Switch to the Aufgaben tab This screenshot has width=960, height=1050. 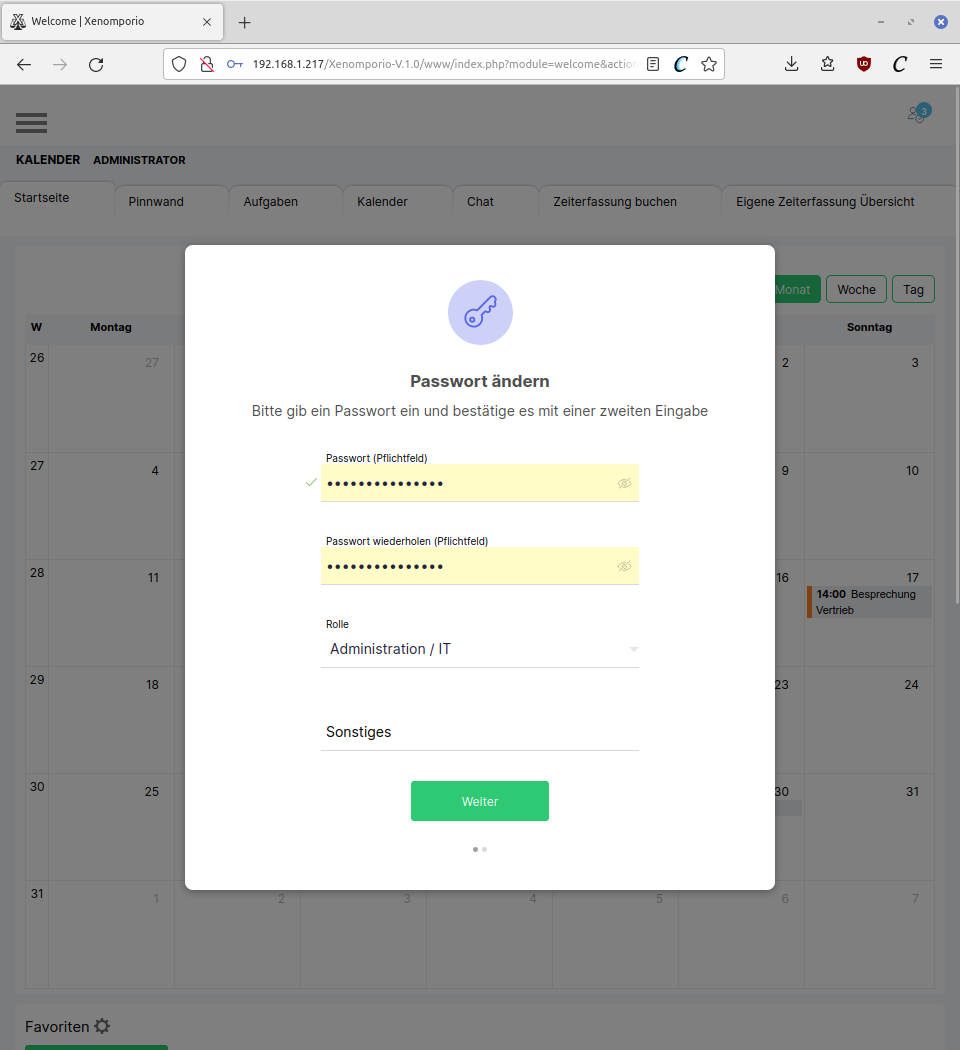tap(270, 201)
